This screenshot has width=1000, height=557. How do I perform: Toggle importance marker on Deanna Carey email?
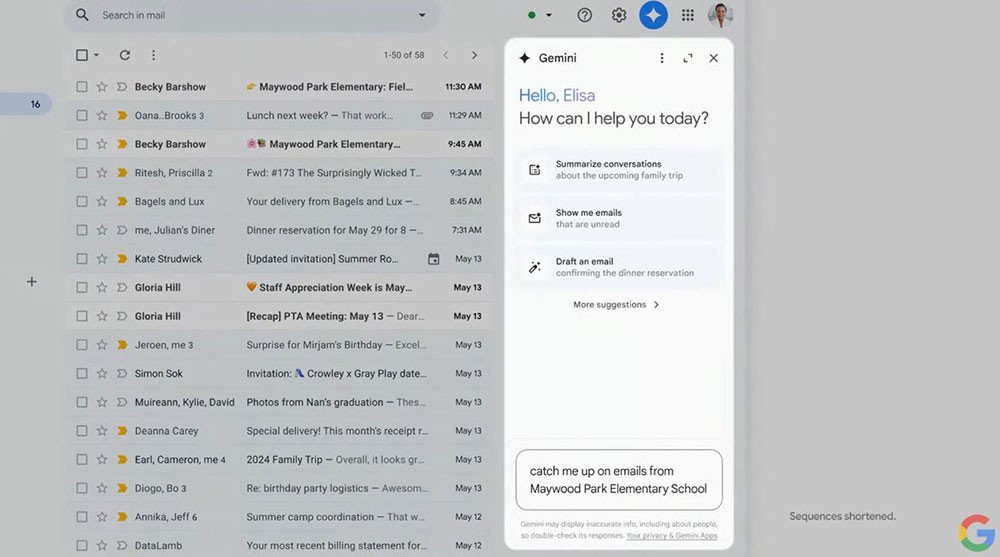point(122,431)
